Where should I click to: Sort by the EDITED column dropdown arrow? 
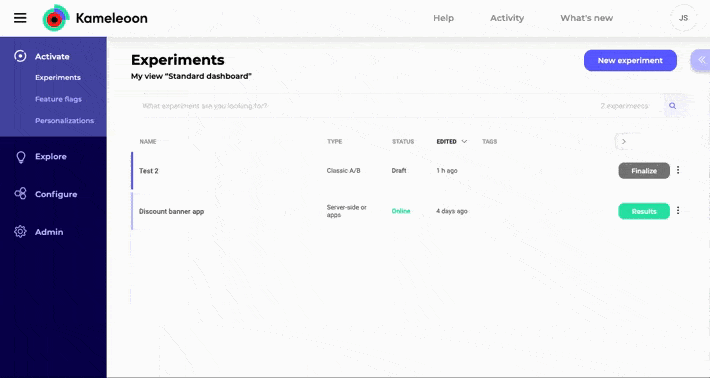[464, 142]
